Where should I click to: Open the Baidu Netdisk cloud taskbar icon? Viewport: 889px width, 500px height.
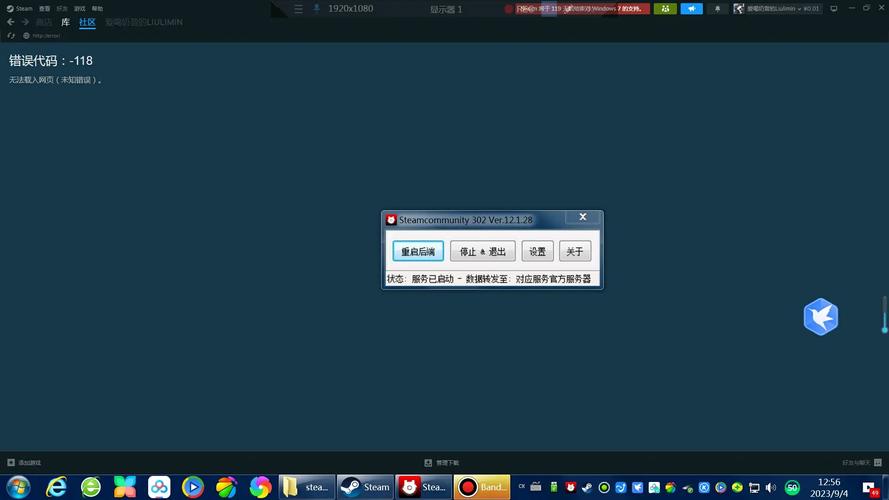pos(159,487)
